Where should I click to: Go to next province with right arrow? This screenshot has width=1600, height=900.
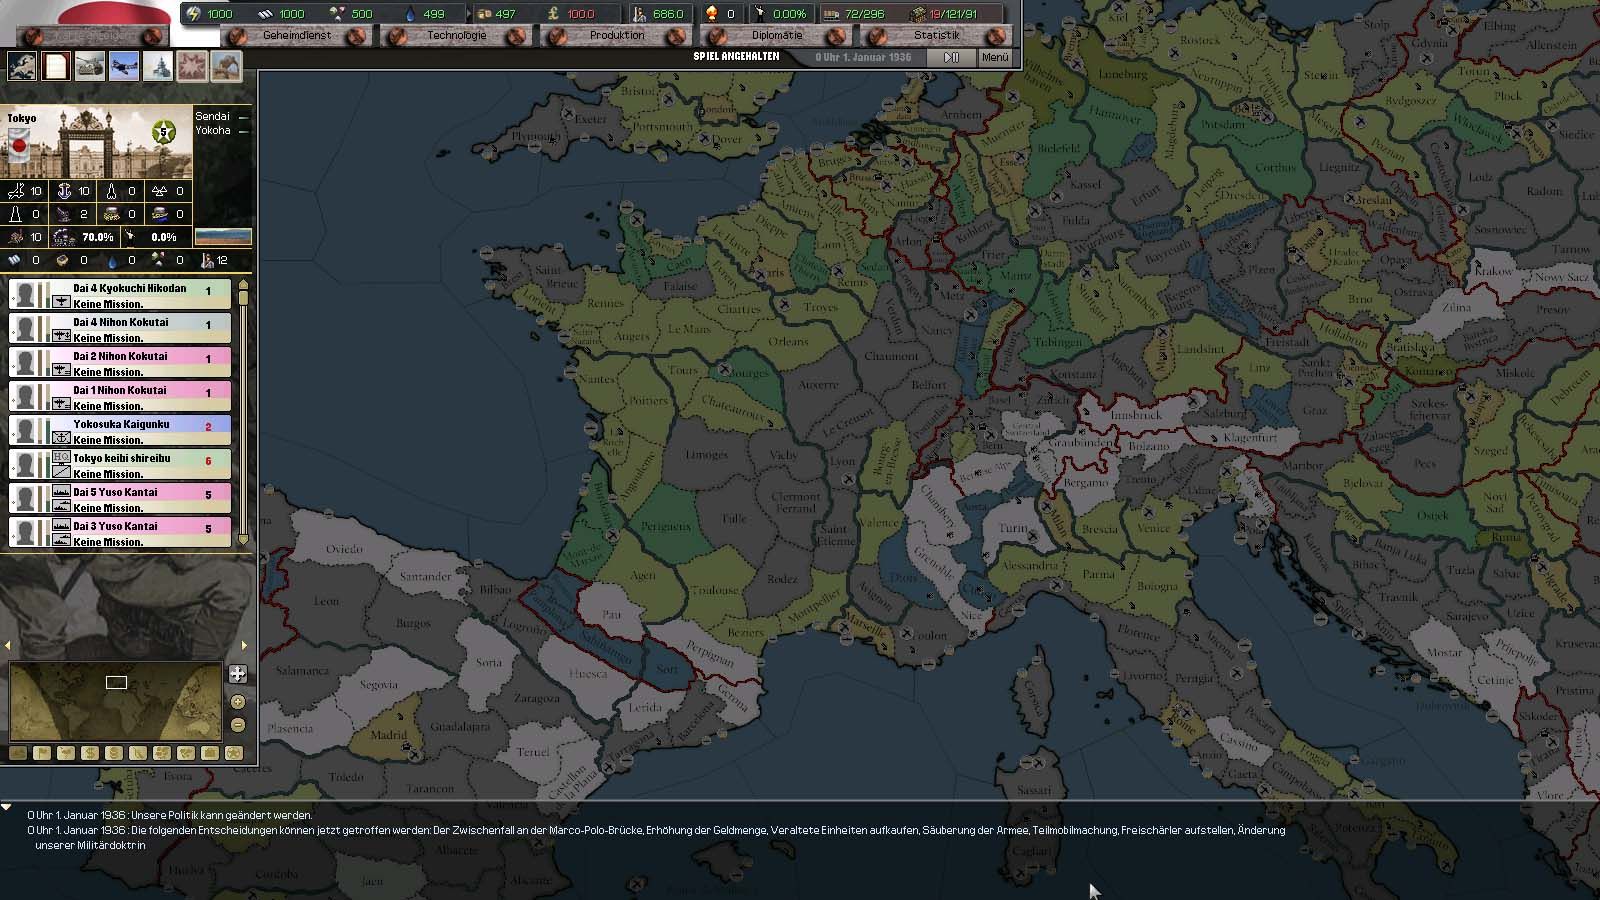click(x=244, y=645)
